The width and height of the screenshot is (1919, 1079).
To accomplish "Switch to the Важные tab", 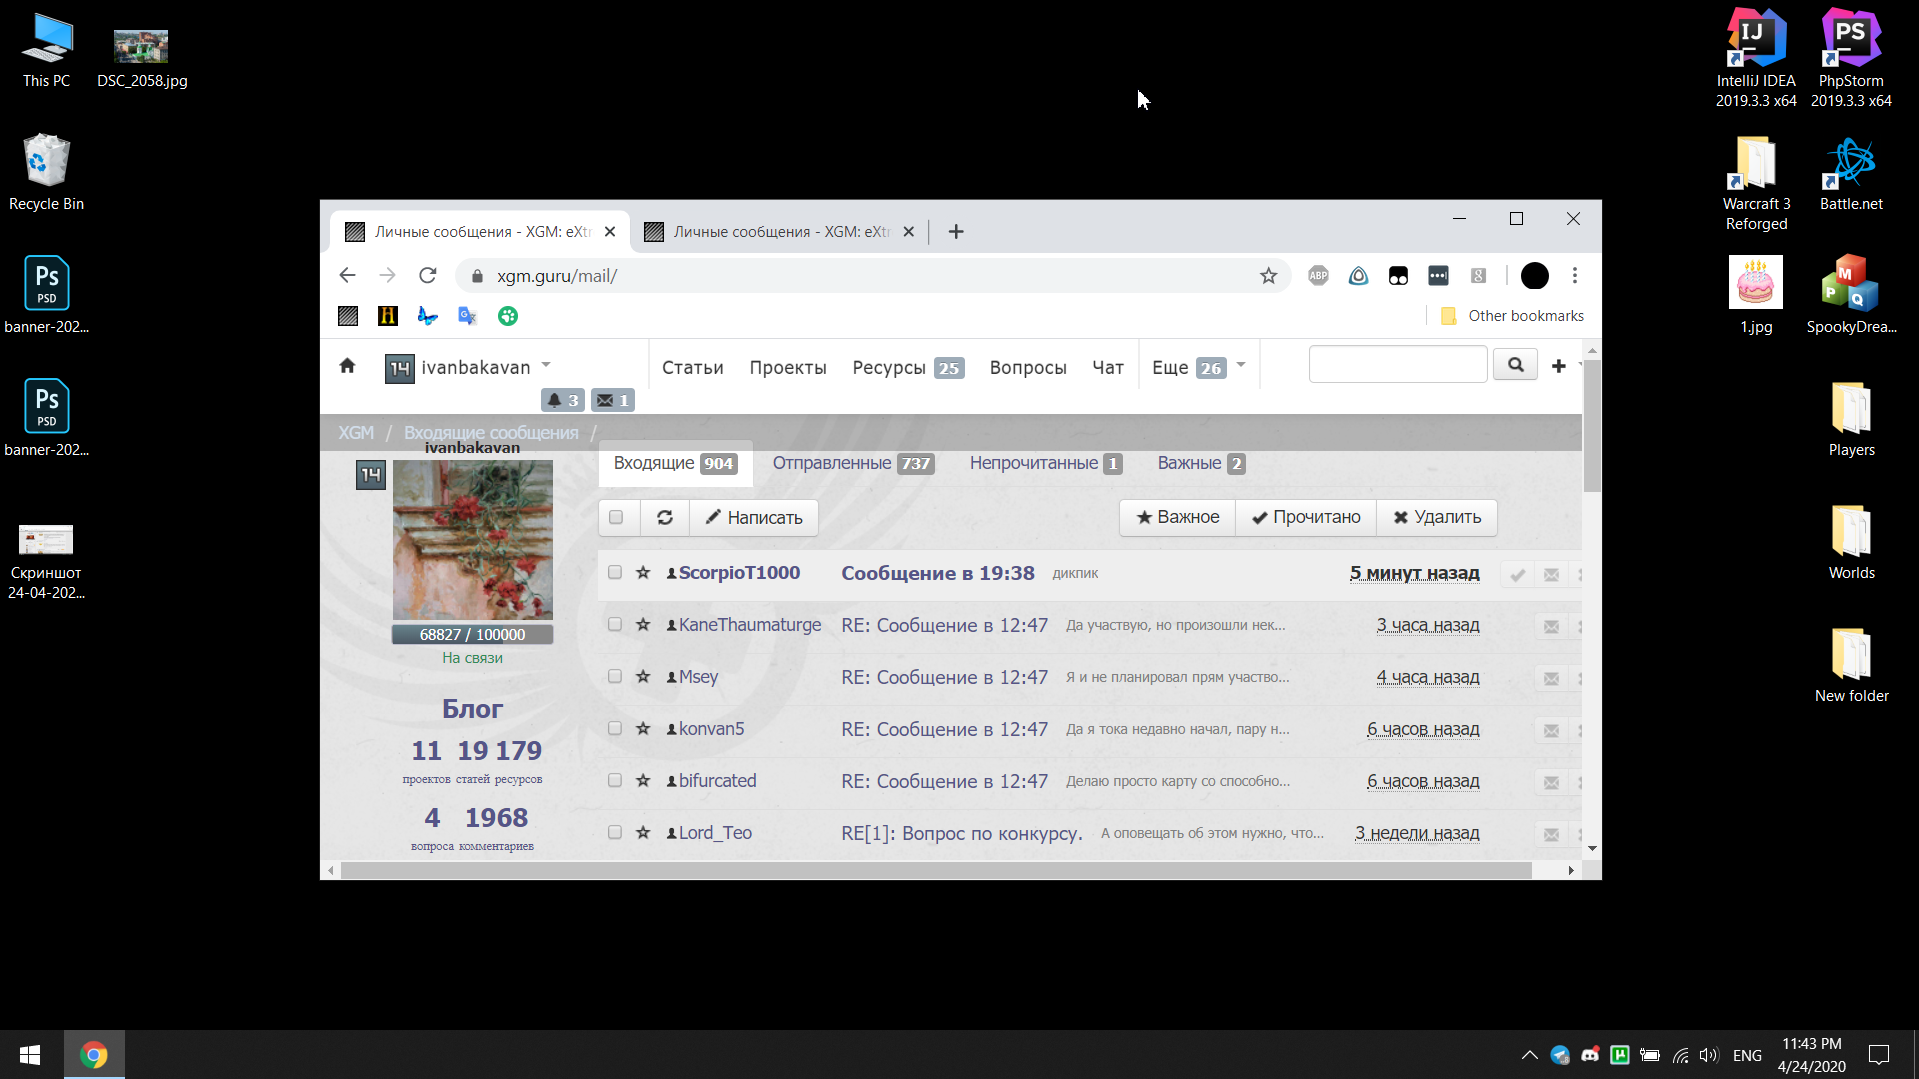I will click(x=1201, y=463).
